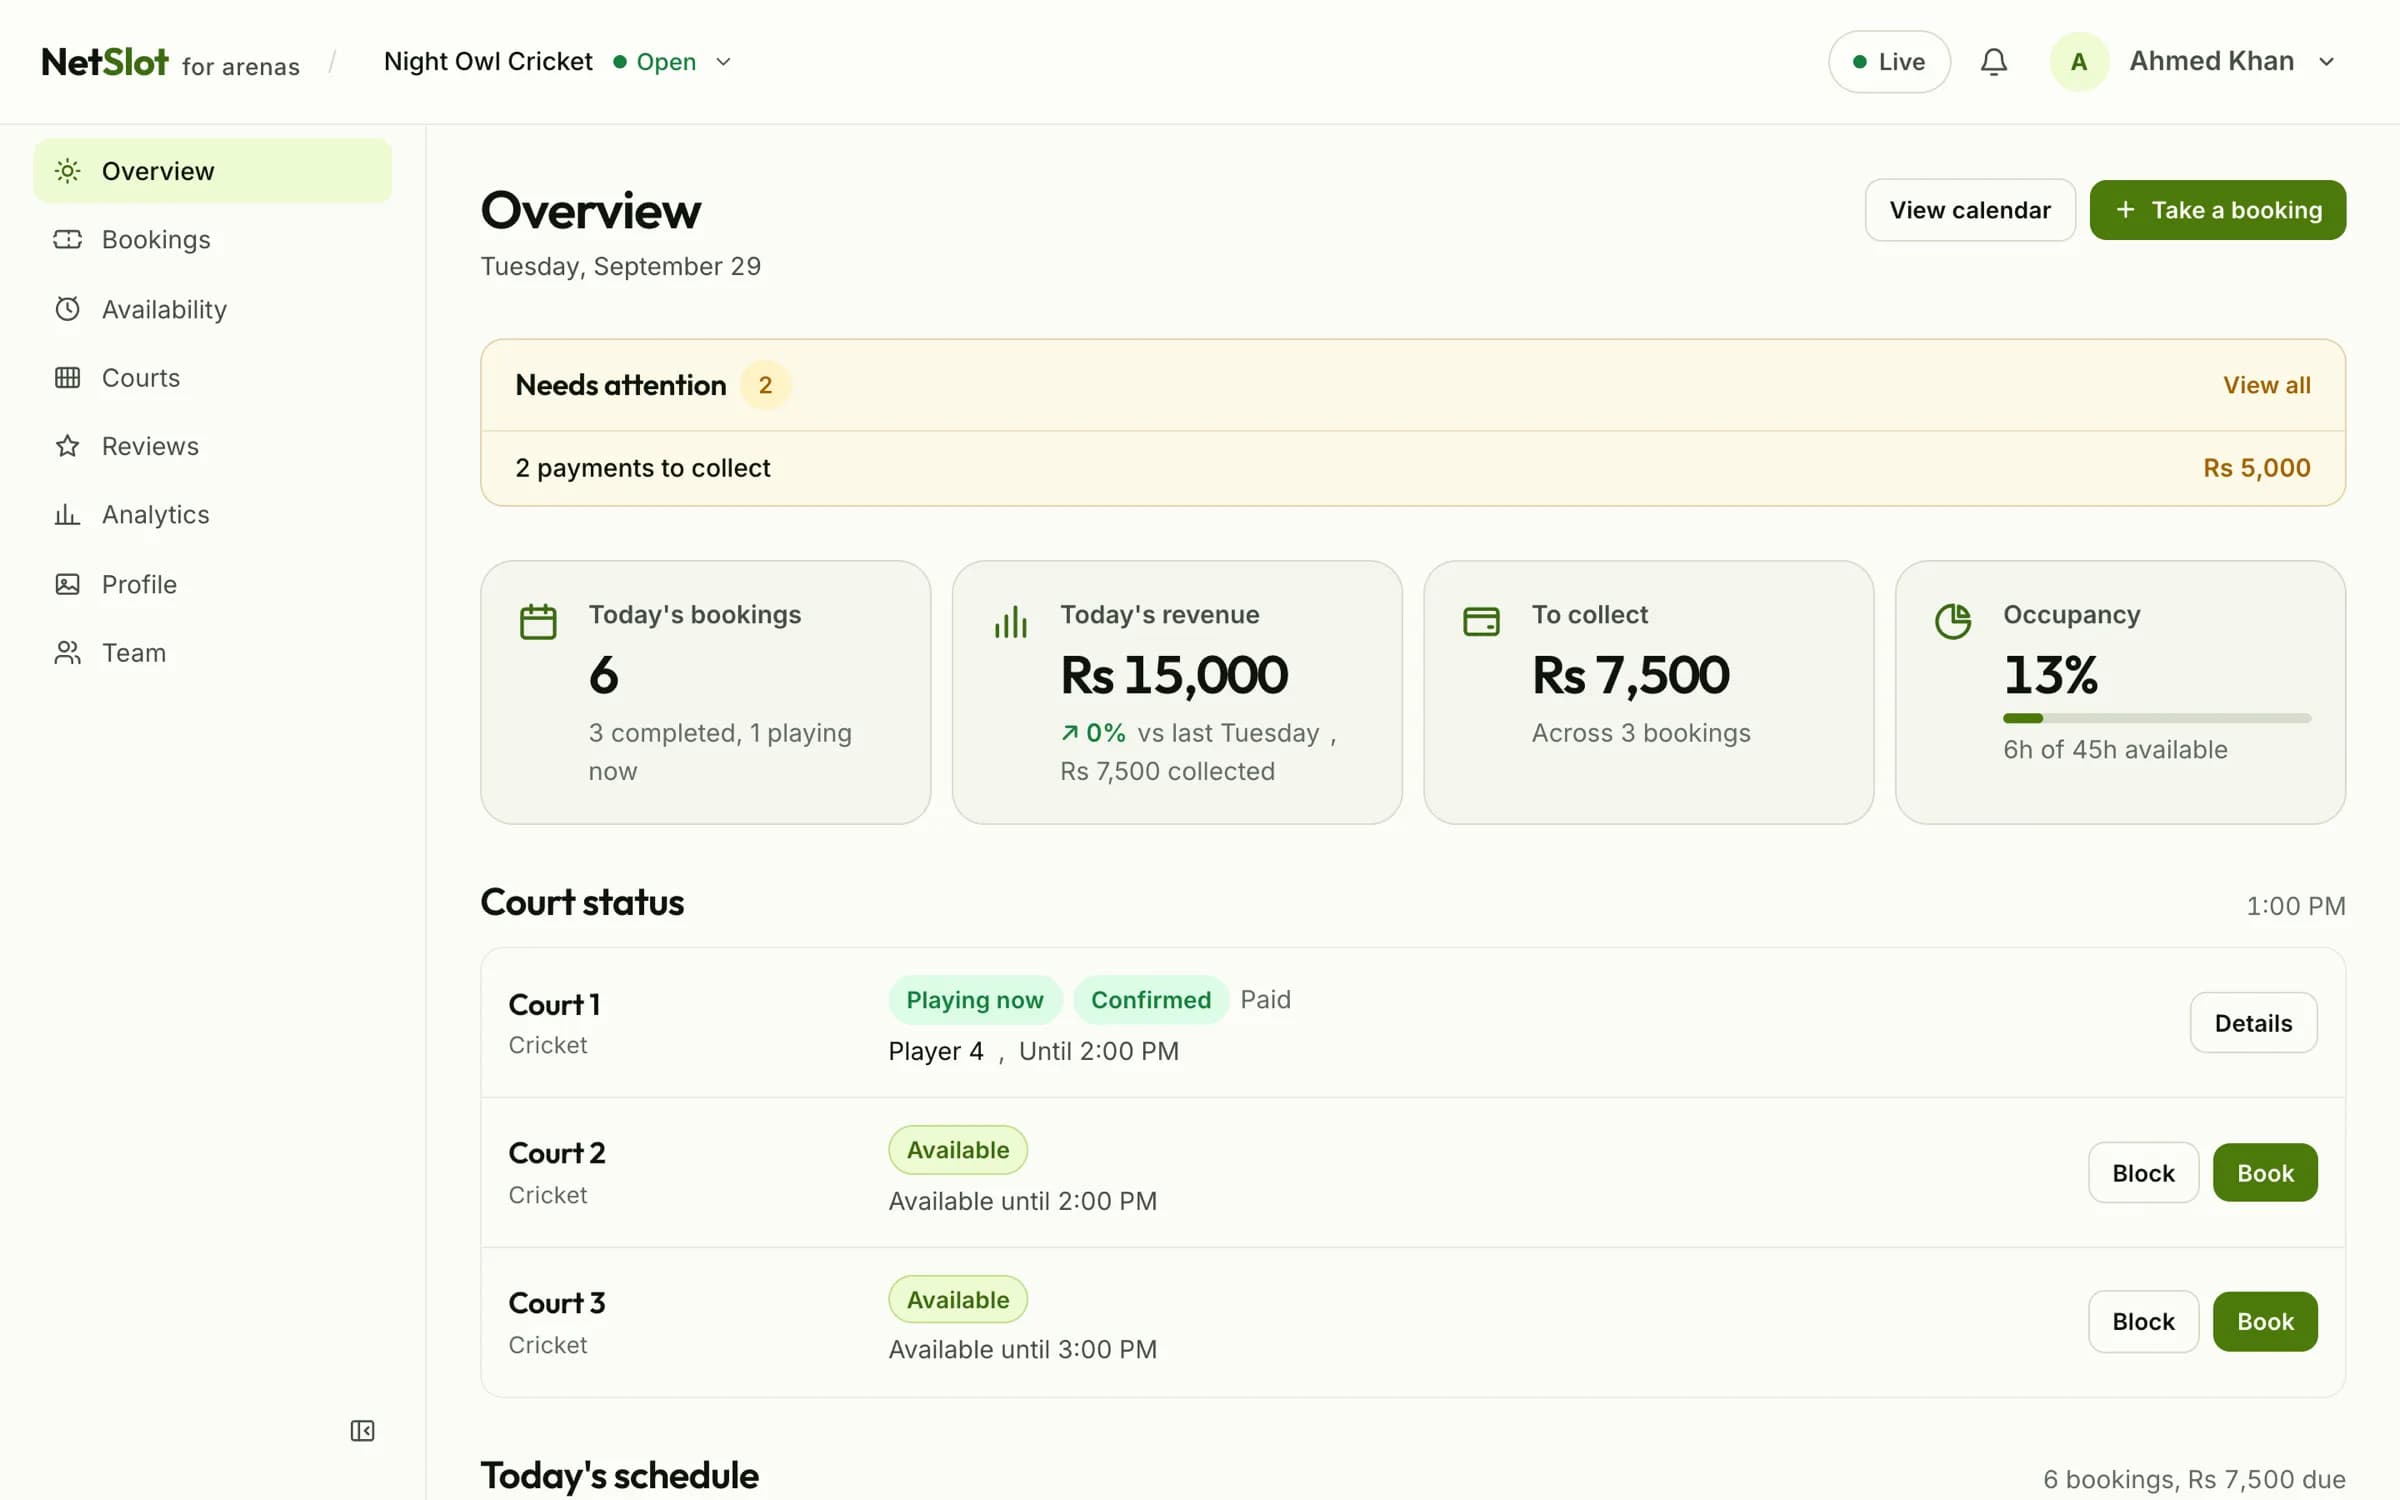Image resolution: width=2400 pixels, height=1500 pixels.
Task: Click the avatar circle with letter A
Action: tap(2078, 62)
